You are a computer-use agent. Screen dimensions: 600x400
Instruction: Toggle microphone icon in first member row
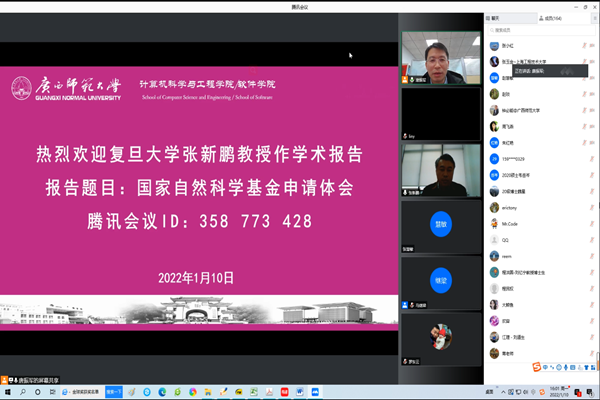click(584, 46)
